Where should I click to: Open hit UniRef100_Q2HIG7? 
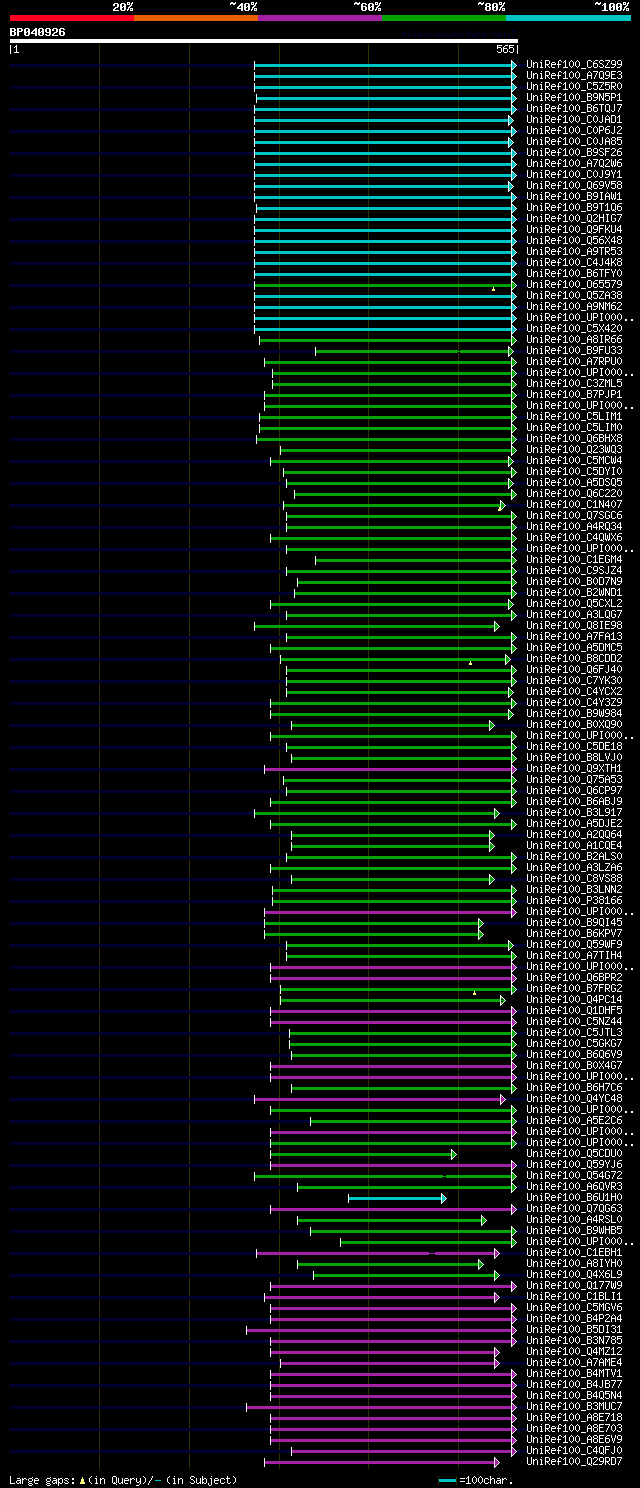pos(575,218)
